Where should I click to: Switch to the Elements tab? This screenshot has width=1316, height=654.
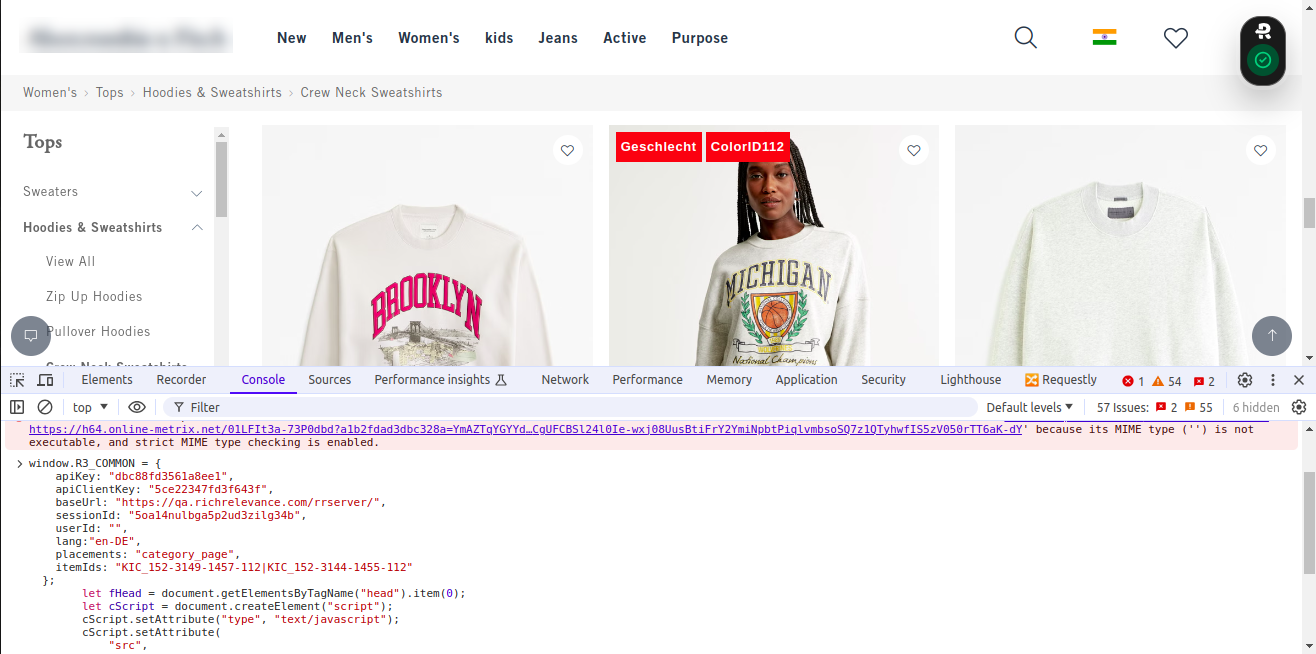pos(107,380)
